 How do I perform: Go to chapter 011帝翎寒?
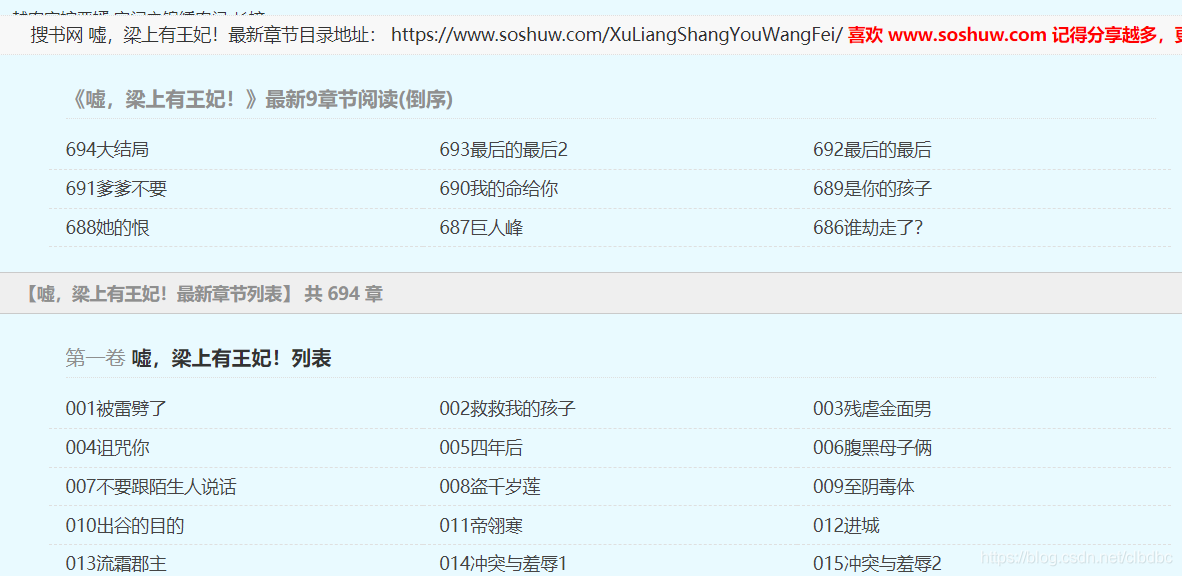(x=481, y=526)
